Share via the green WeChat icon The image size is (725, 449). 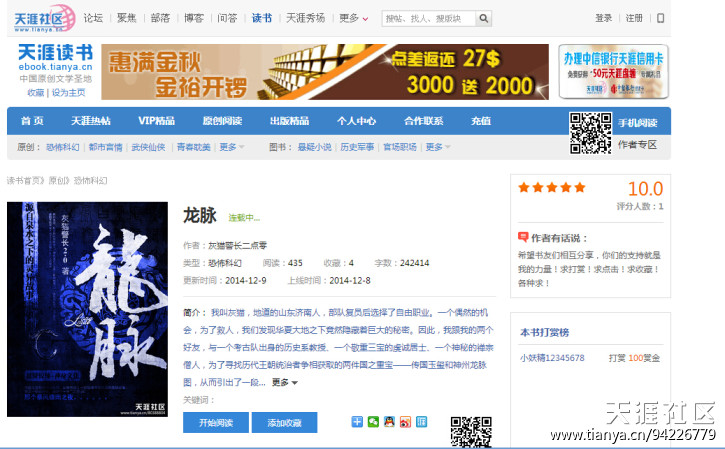pyautogui.click(x=373, y=422)
